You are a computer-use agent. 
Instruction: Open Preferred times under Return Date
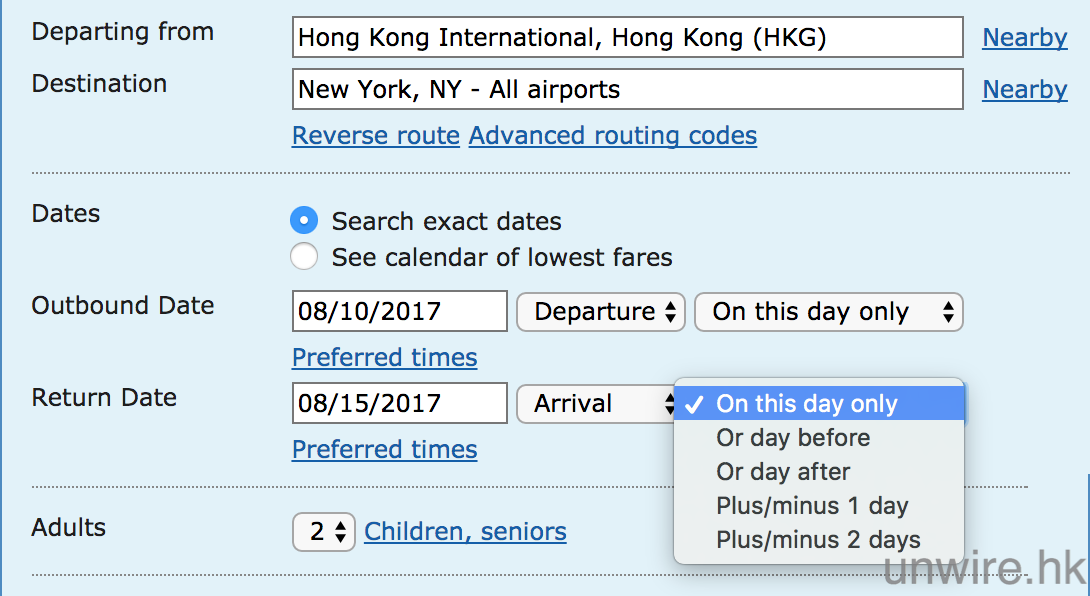pos(385,450)
